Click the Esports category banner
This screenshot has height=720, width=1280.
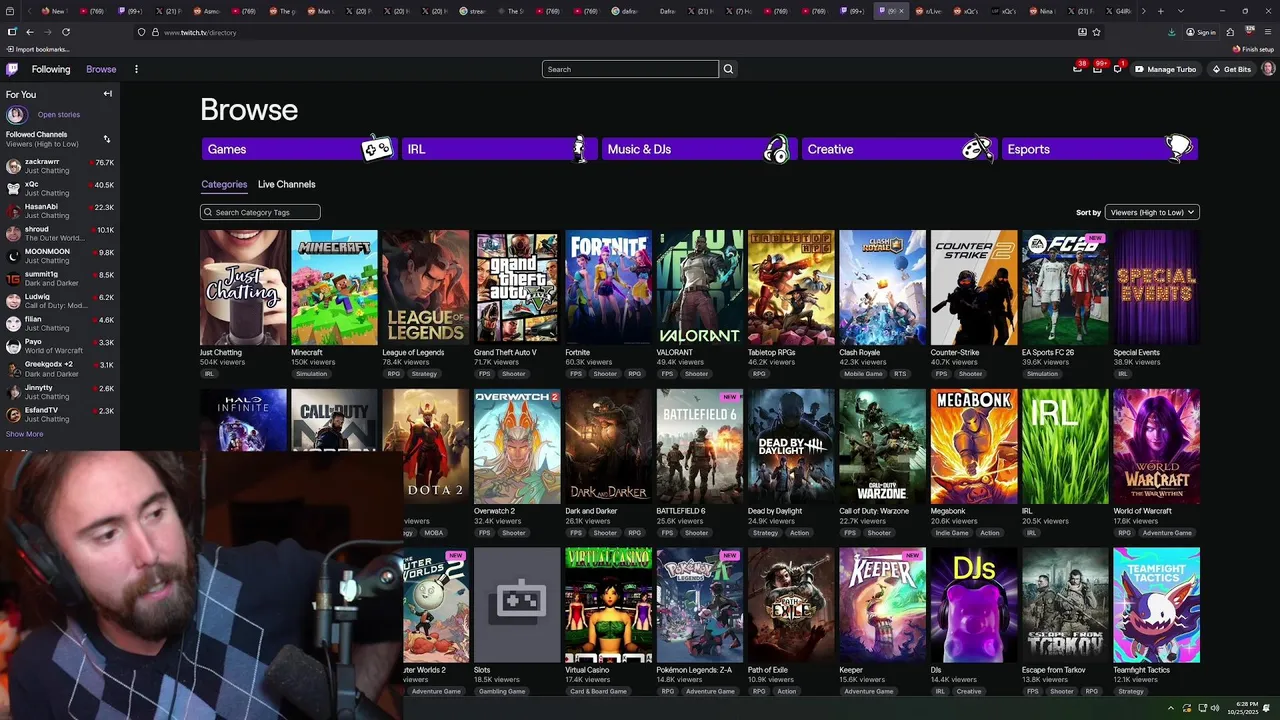(1098, 149)
